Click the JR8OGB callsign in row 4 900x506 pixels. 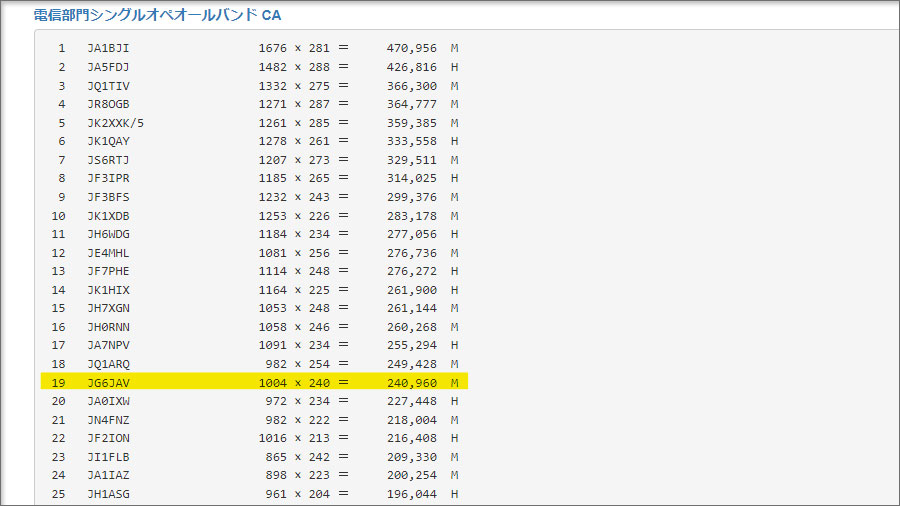click(x=108, y=104)
